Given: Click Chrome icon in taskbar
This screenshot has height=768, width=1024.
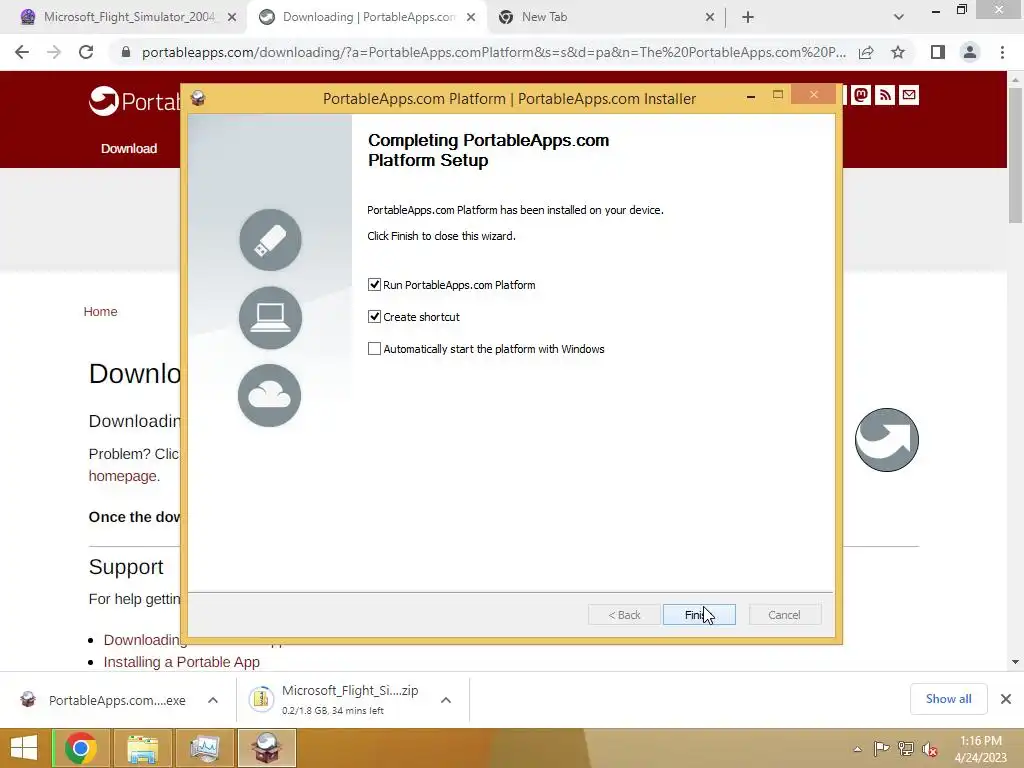Looking at the screenshot, I should [x=81, y=748].
